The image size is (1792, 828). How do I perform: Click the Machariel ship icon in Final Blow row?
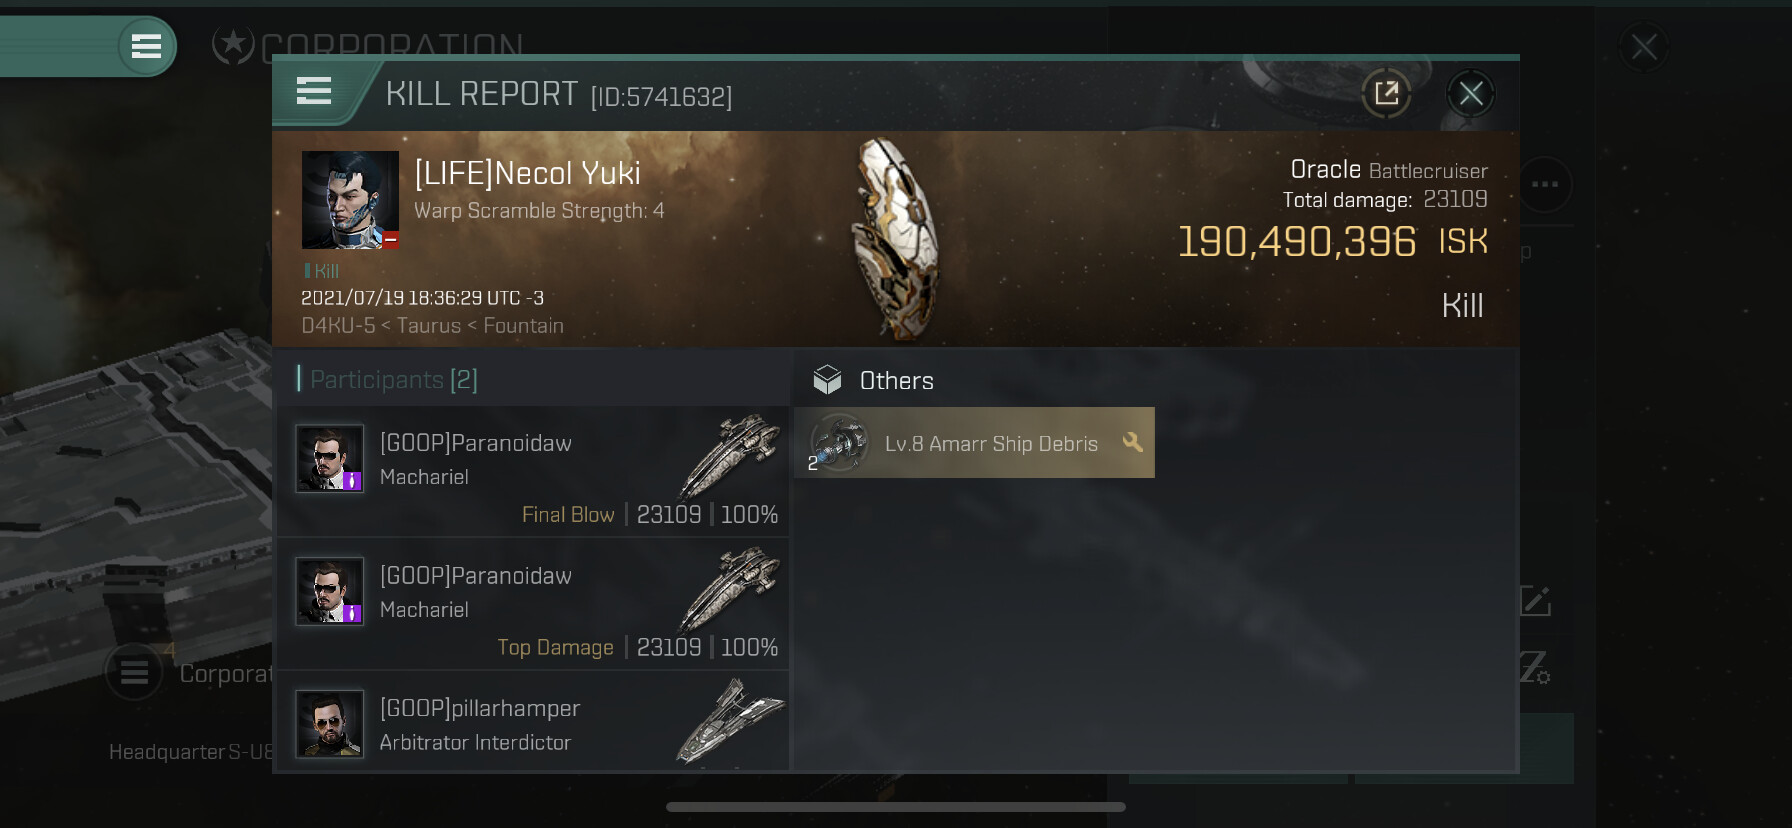730,455
